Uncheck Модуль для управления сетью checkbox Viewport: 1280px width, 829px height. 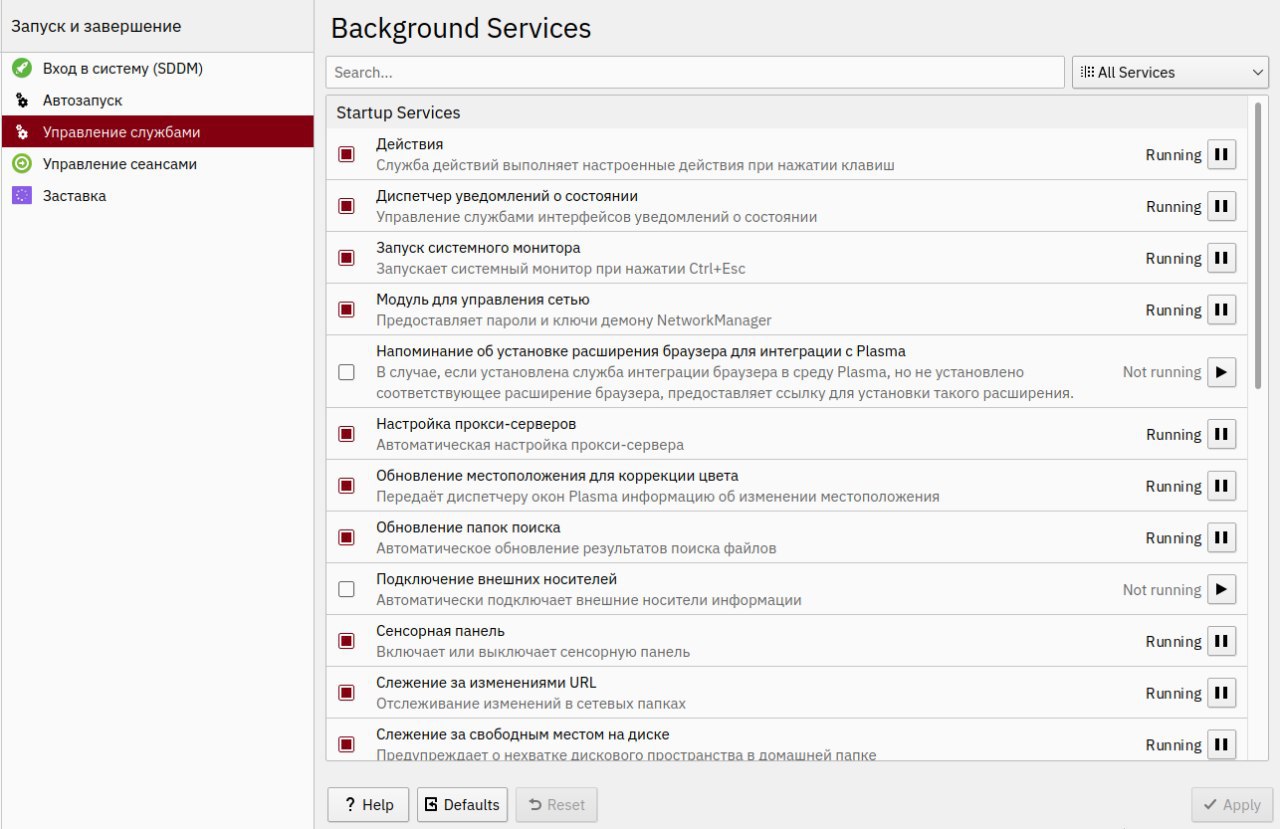point(346,310)
